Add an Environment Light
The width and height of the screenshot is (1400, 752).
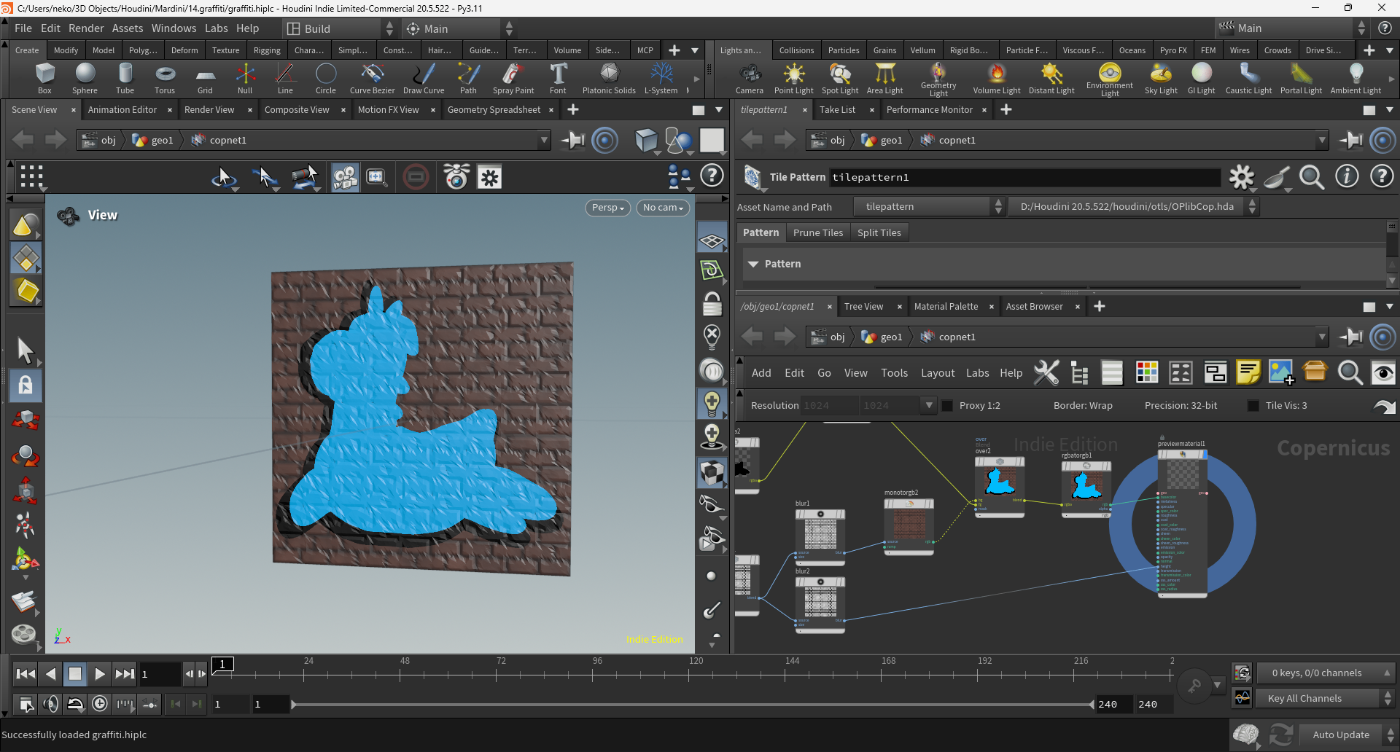[1110, 79]
